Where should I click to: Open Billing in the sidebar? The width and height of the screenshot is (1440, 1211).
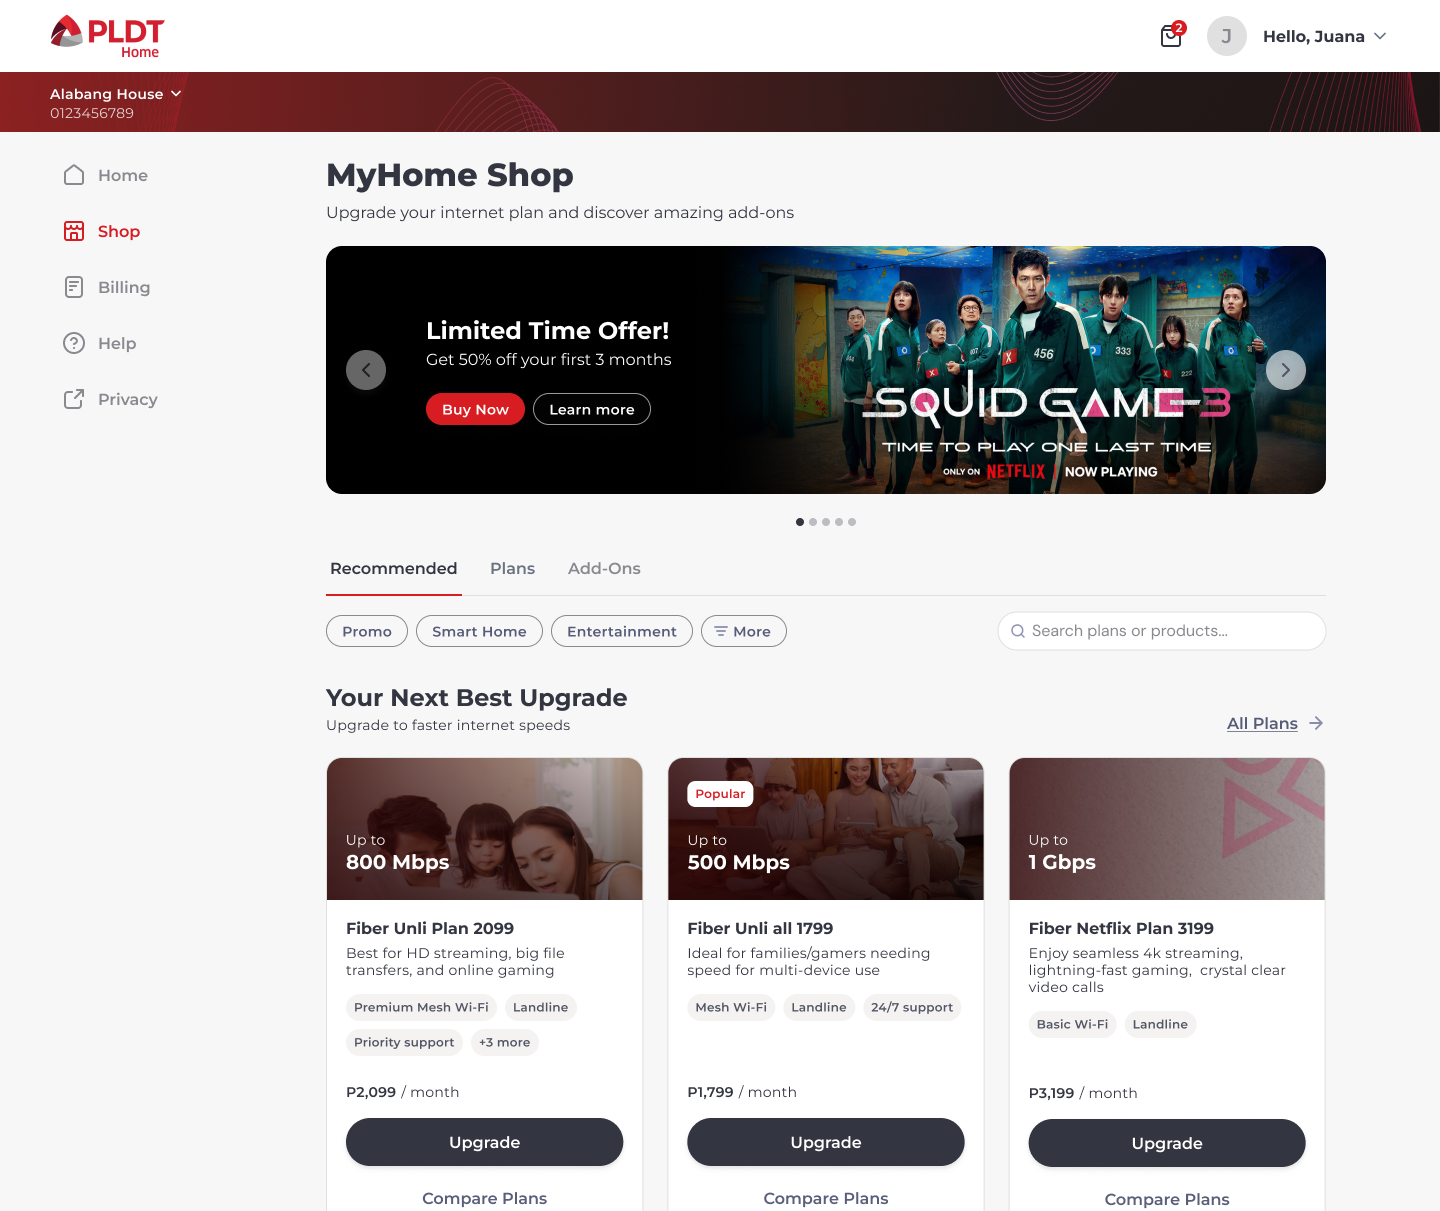click(124, 287)
